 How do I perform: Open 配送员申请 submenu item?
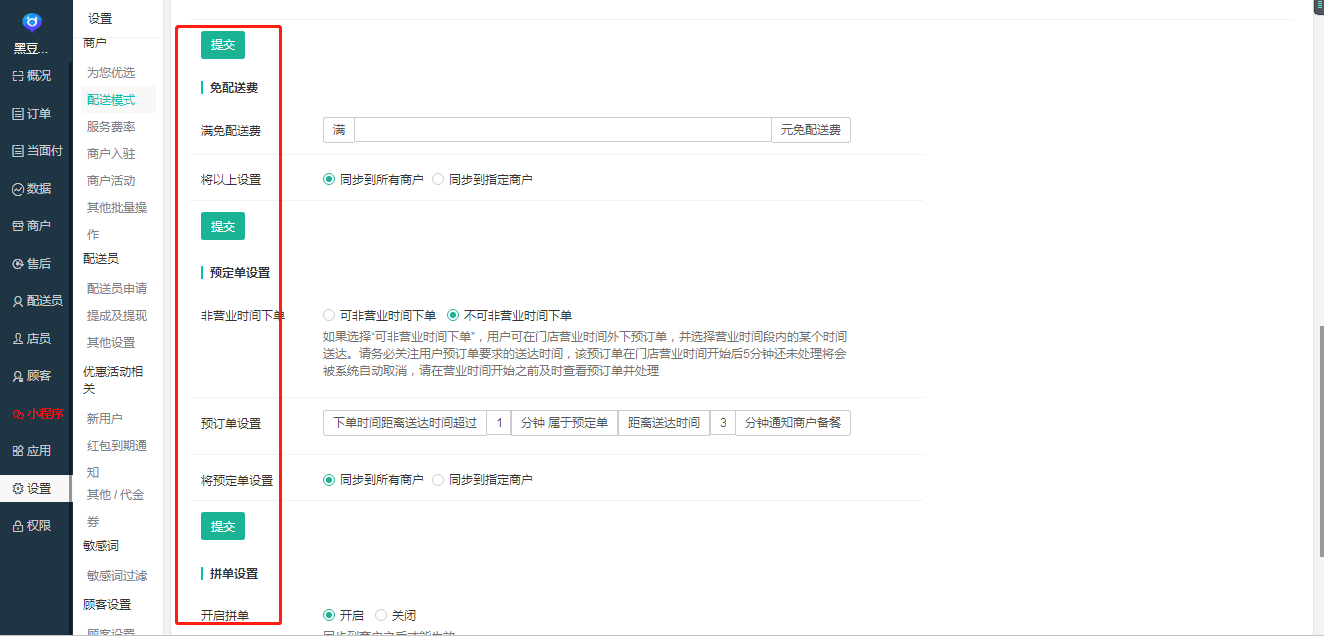click(x=117, y=289)
